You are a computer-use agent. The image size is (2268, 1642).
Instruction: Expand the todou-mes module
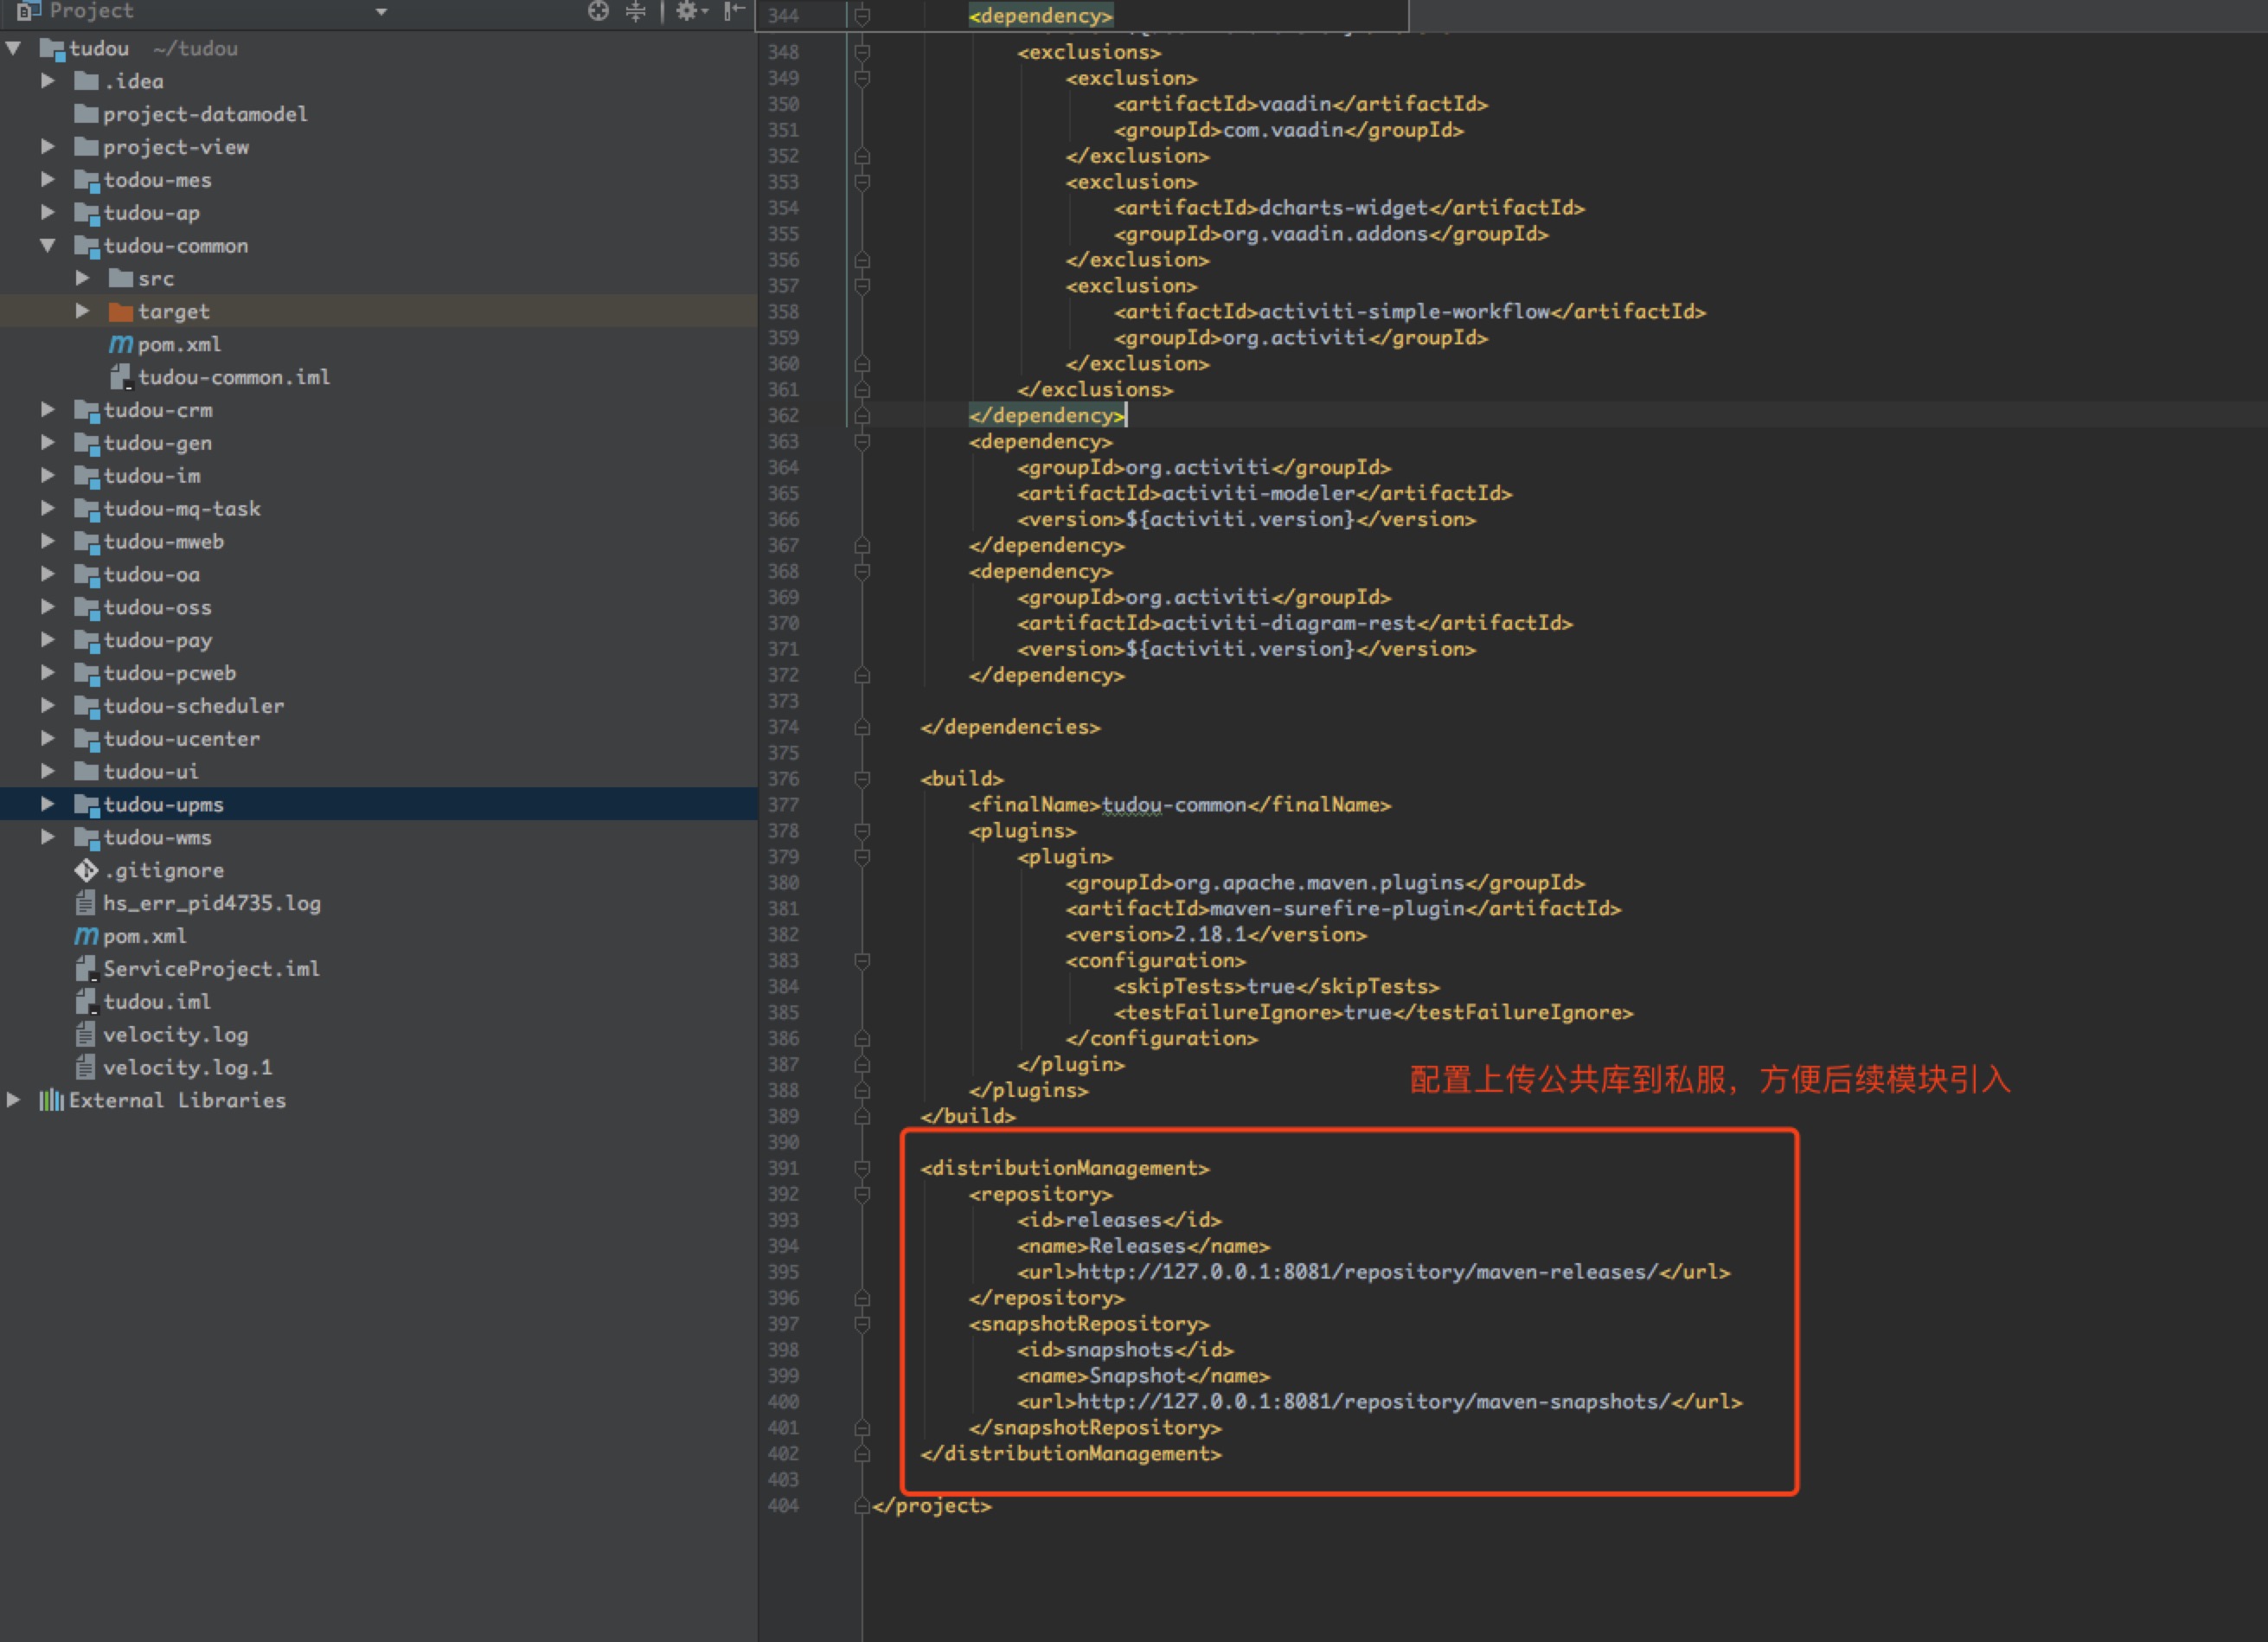[x=47, y=180]
